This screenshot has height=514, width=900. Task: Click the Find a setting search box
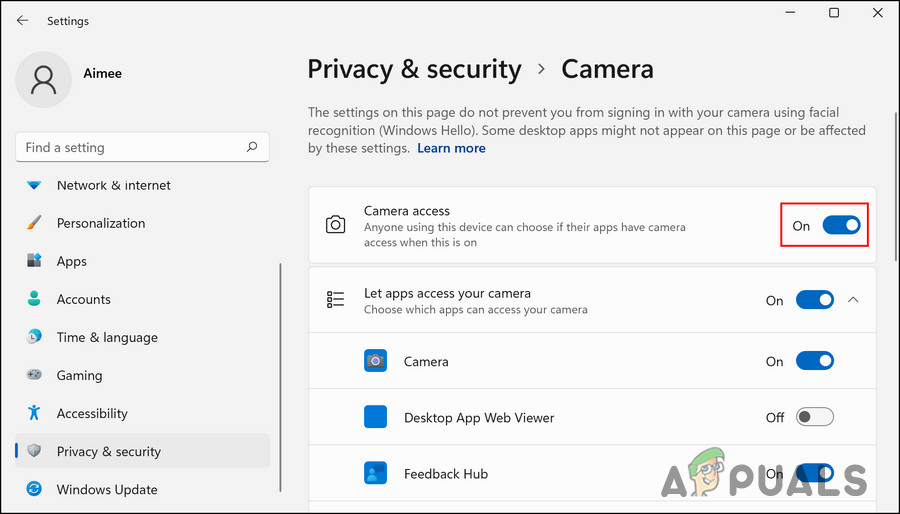point(130,147)
